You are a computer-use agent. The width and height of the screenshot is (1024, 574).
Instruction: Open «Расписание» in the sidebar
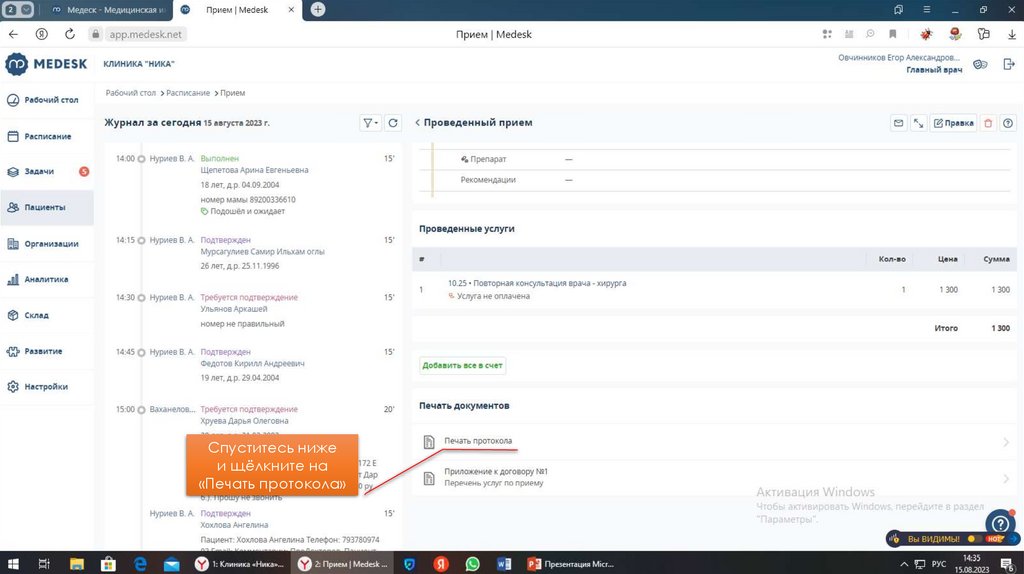pyautogui.click(x=47, y=136)
